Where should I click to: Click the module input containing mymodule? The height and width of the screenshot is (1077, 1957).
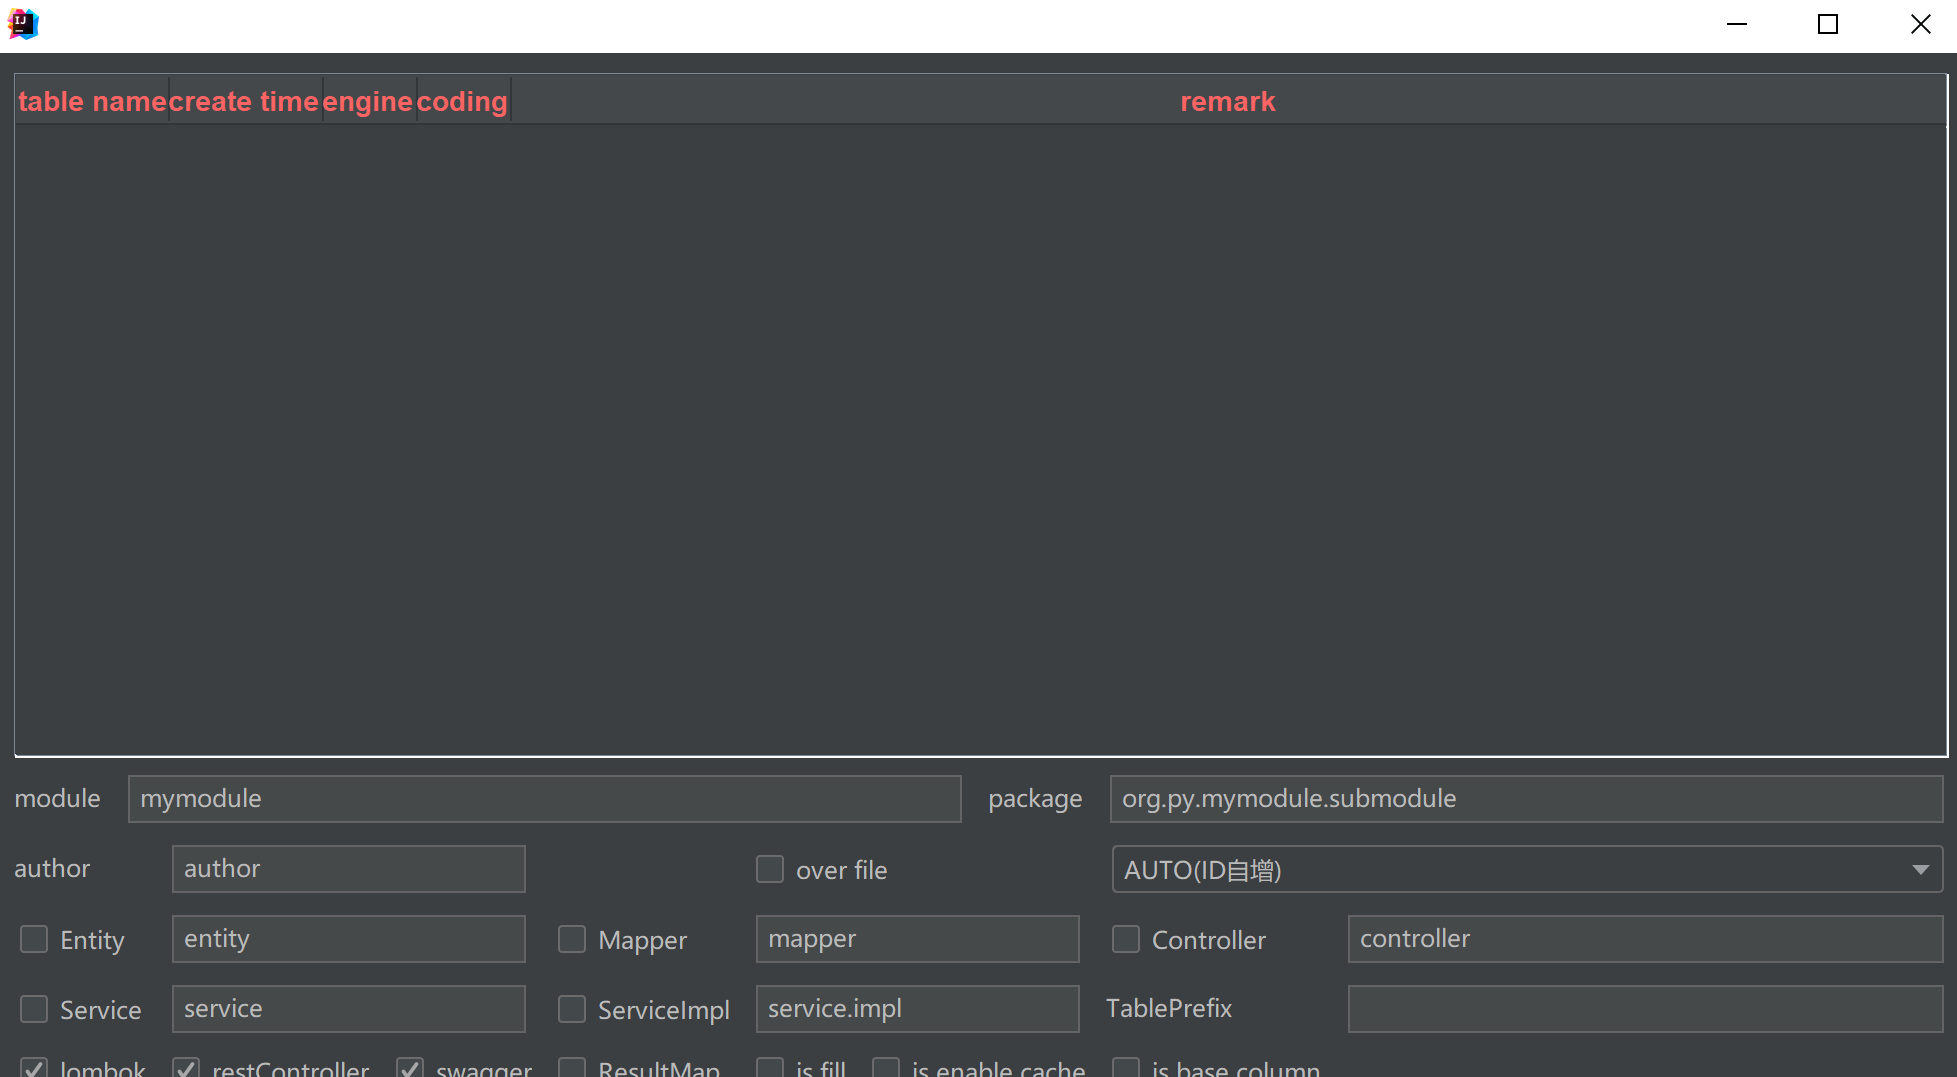click(543, 799)
